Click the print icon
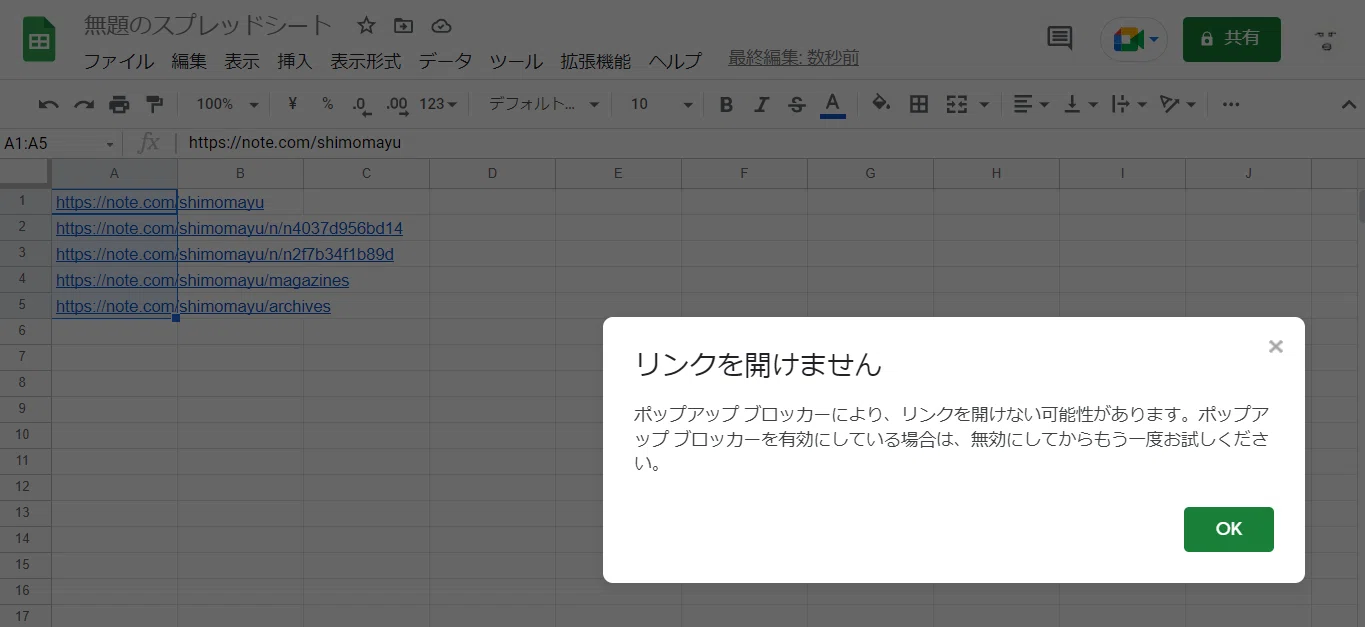This screenshot has height=627, width=1365. tap(119, 104)
